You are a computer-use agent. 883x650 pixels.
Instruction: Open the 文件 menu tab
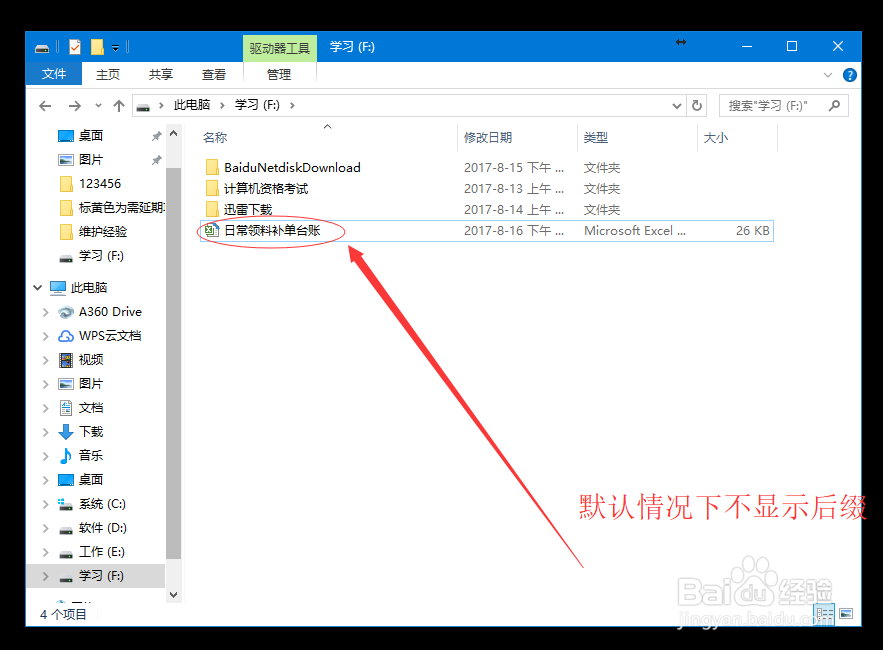[x=54, y=74]
